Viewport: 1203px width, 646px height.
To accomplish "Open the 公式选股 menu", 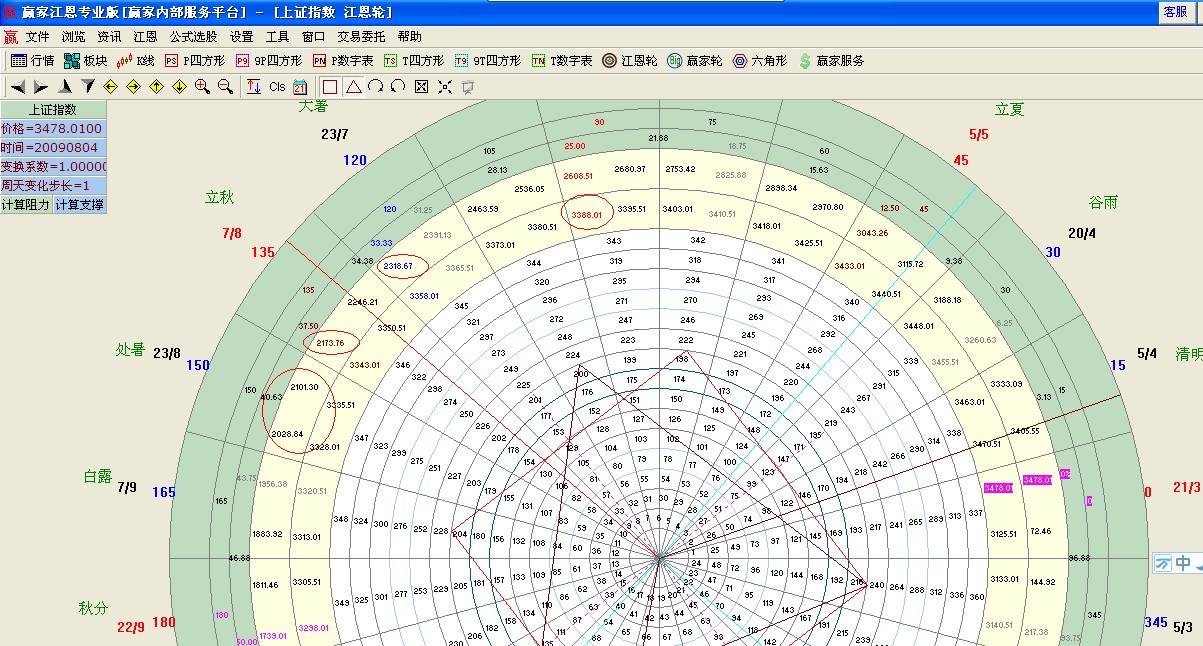I will pyautogui.click(x=192, y=36).
